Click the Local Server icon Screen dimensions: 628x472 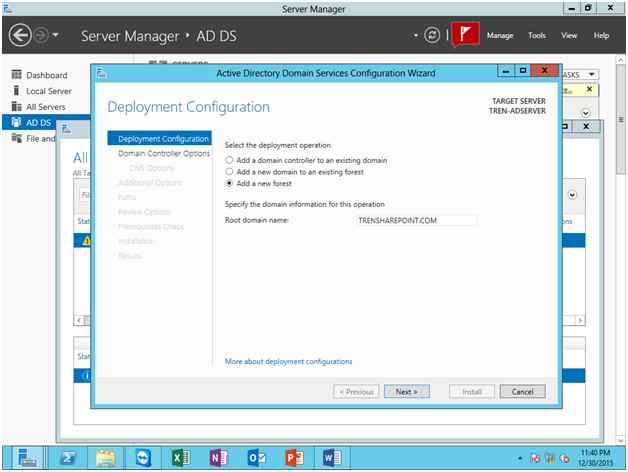click(16, 91)
